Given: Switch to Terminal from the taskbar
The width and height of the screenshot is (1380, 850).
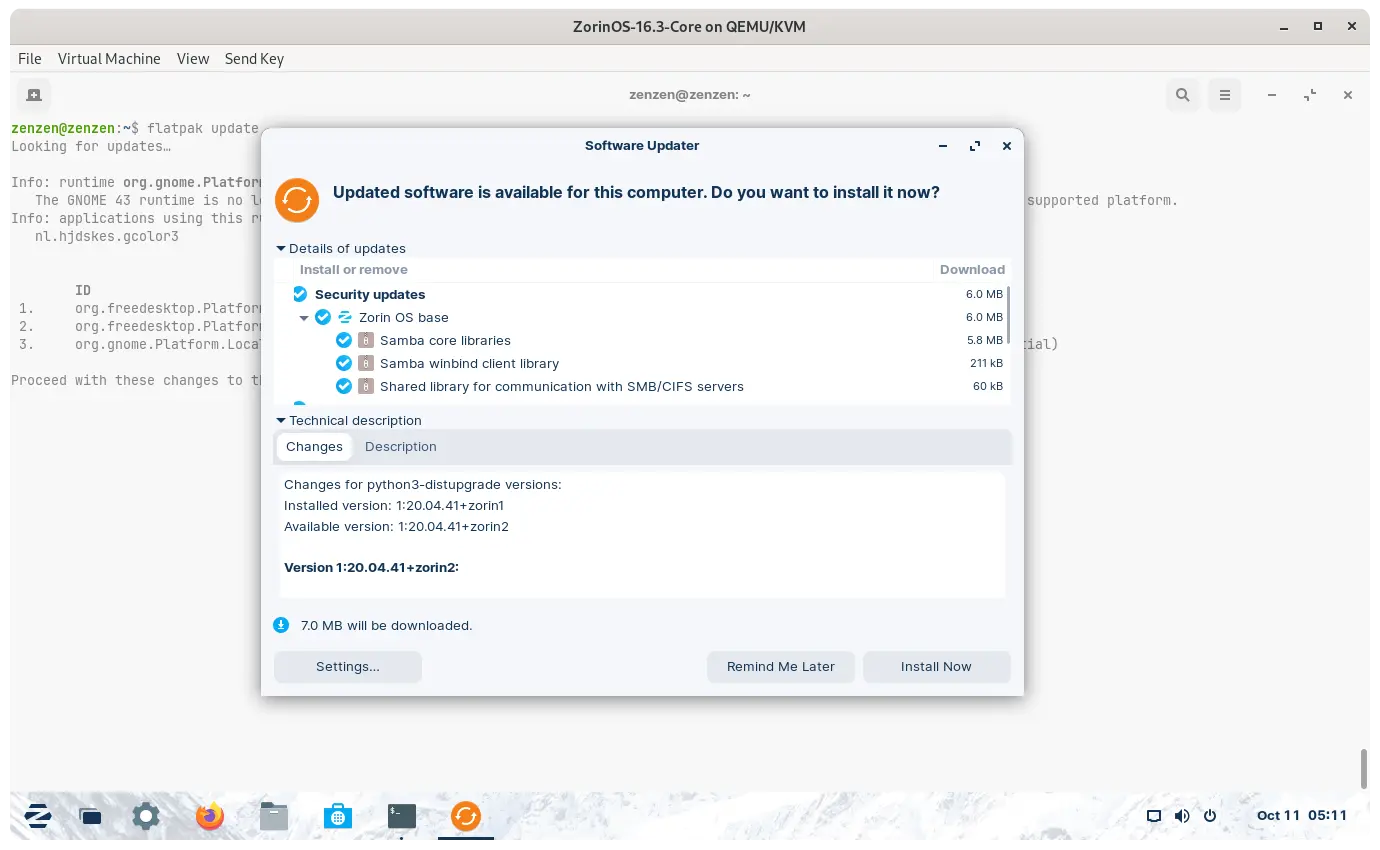Looking at the screenshot, I should coord(402,816).
